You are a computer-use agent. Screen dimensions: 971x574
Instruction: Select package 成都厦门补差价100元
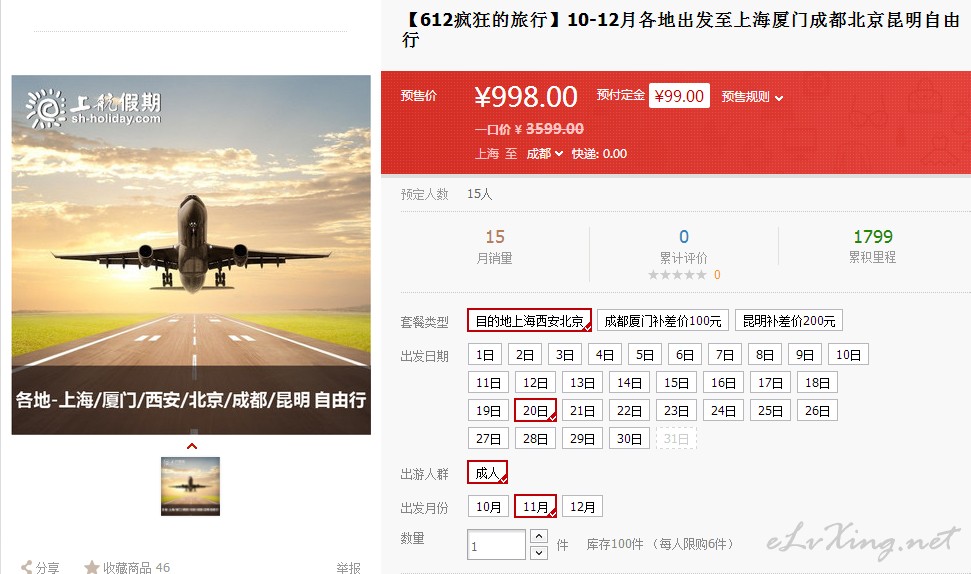click(663, 321)
